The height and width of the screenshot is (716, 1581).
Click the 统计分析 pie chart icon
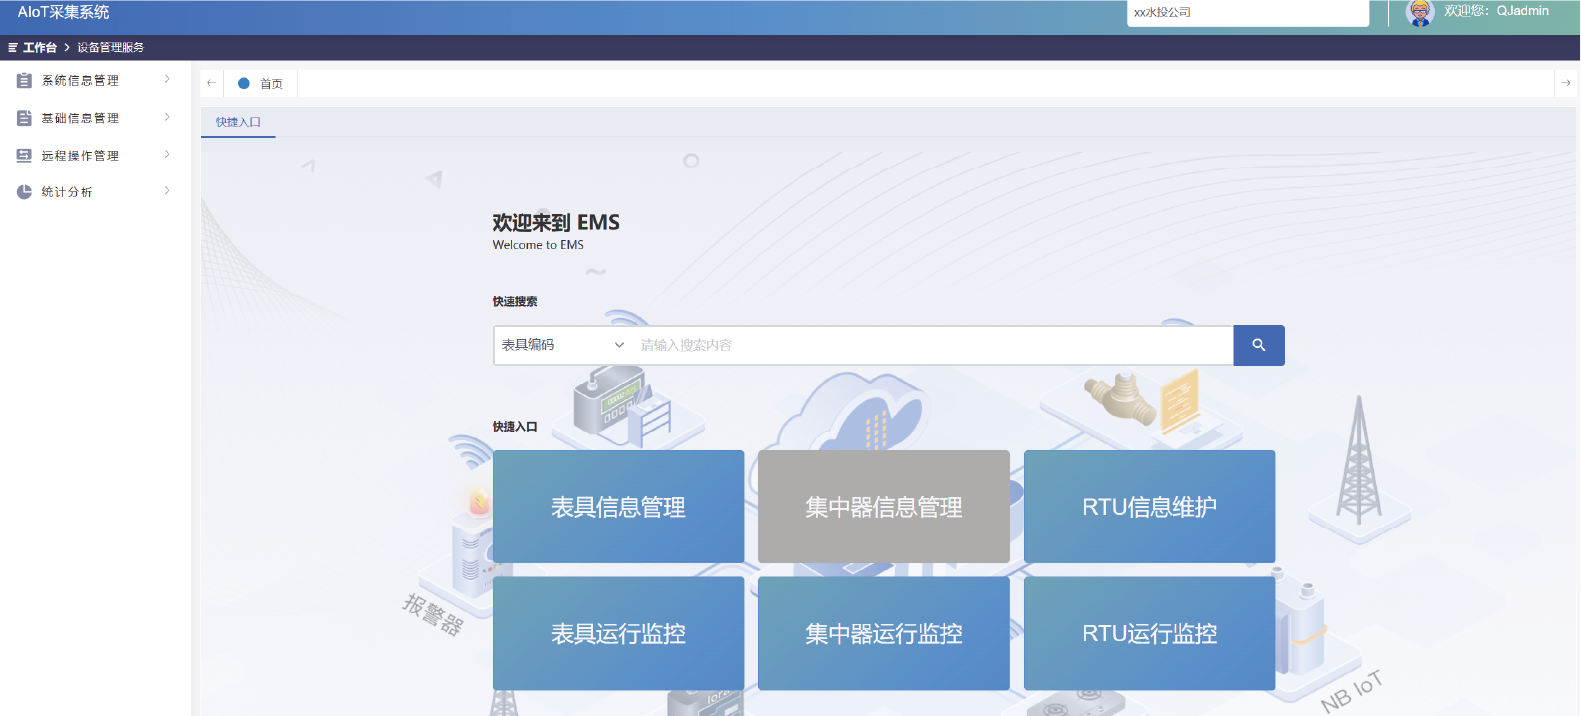pyautogui.click(x=24, y=192)
